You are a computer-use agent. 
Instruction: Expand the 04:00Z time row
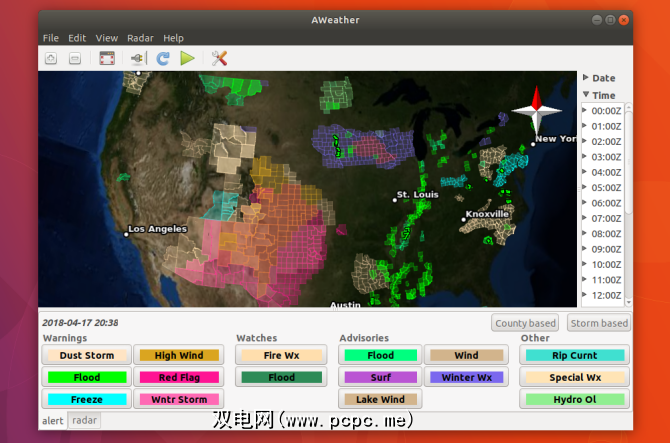tap(584, 172)
